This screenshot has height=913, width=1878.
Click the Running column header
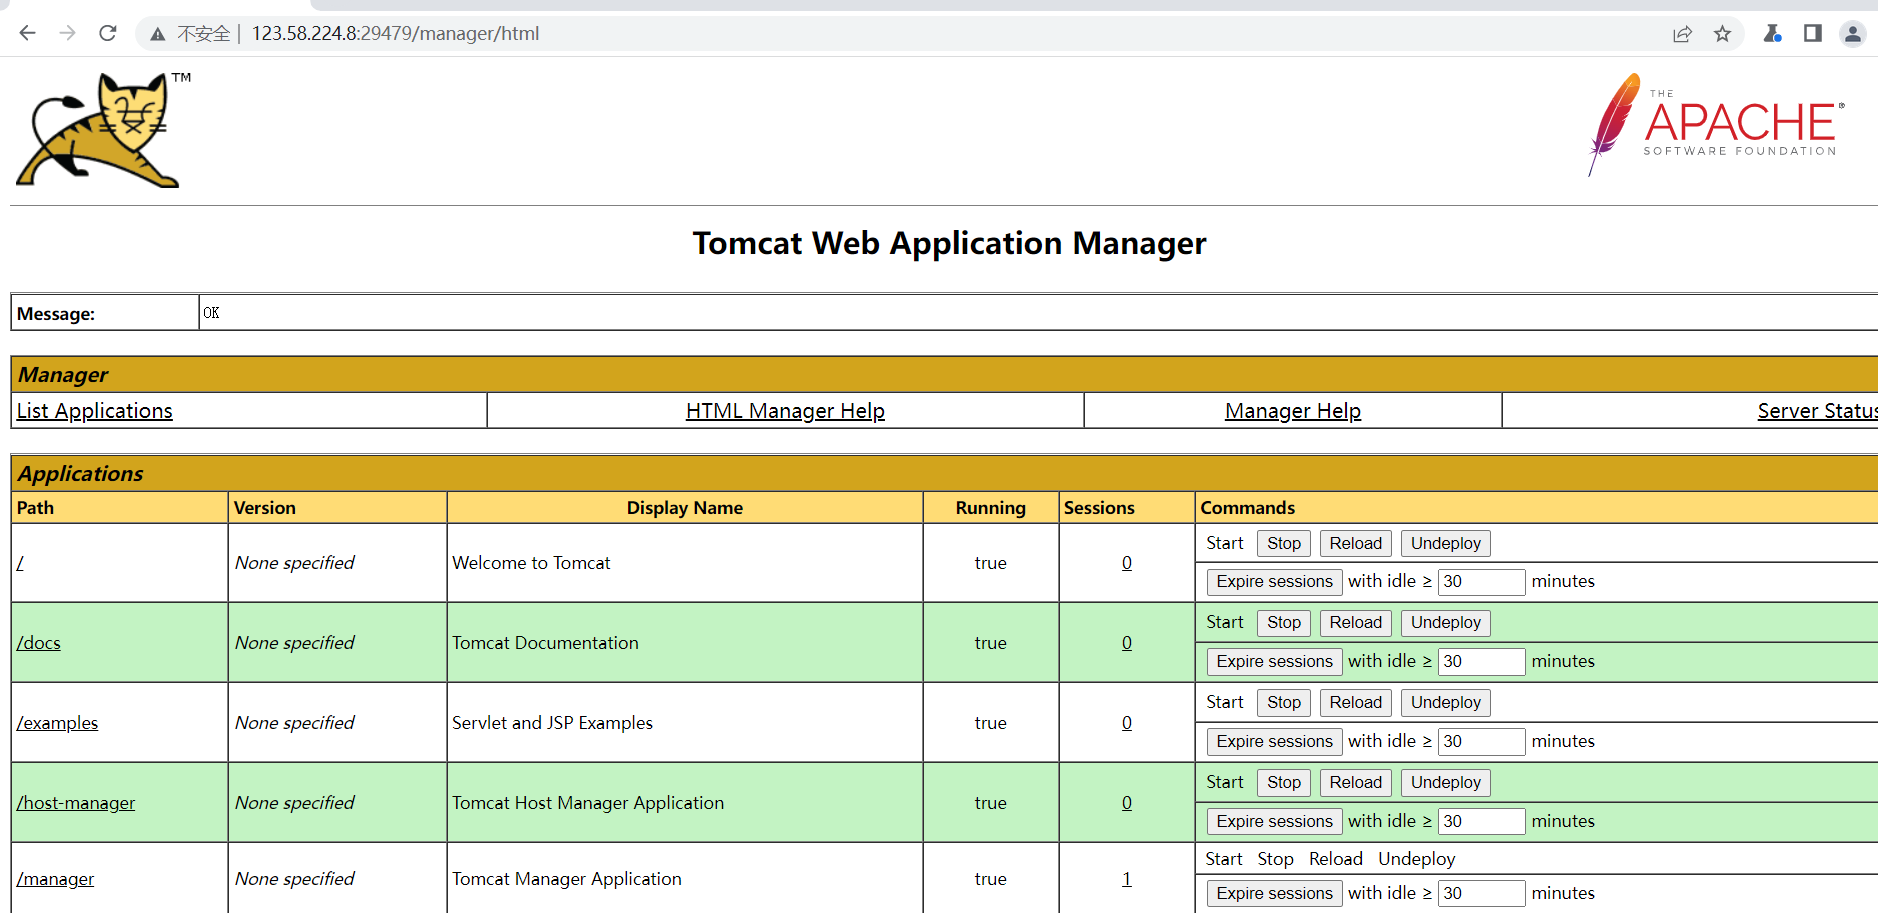coord(990,508)
